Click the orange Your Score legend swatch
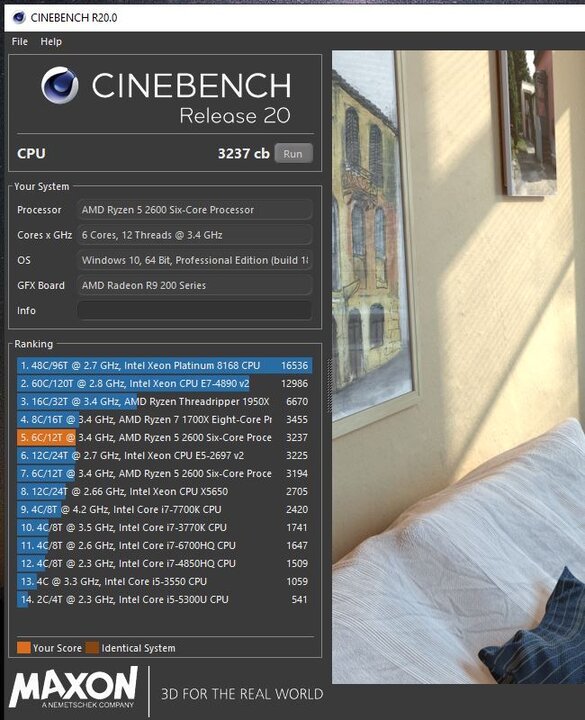The height and width of the screenshot is (720, 585). (x=24, y=648)
